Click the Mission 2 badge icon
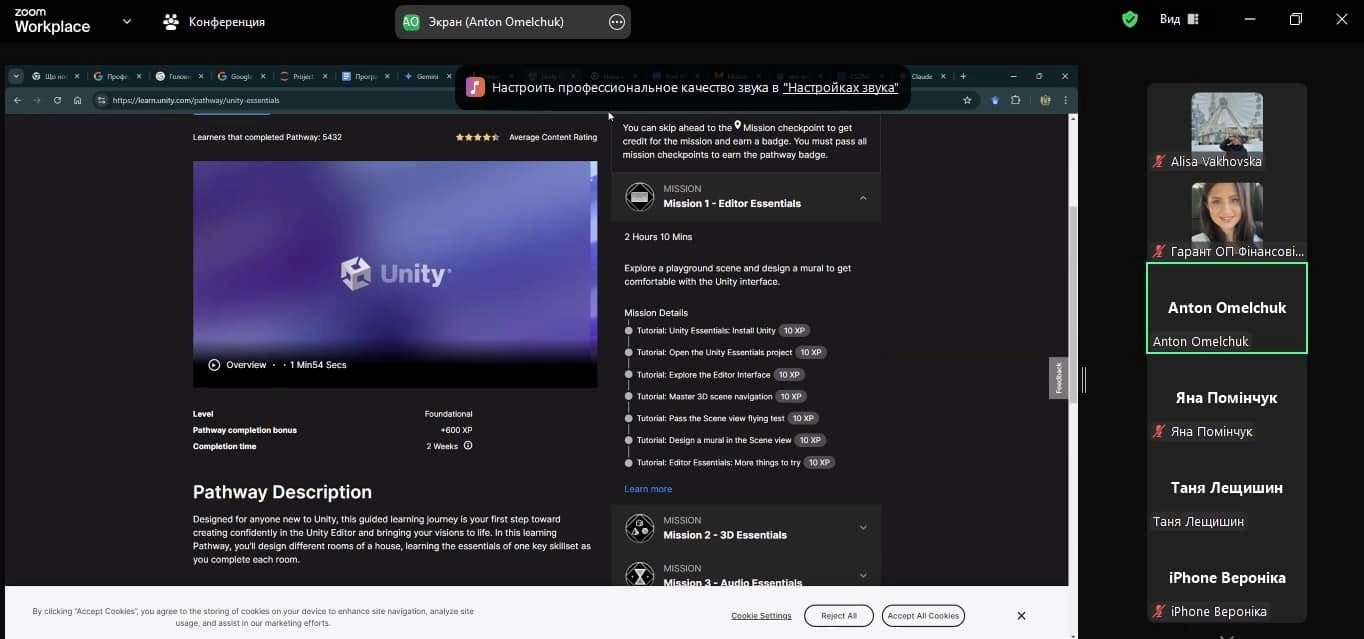The height and width of the screenshot is (639, 1364). [x=639, y=527]
